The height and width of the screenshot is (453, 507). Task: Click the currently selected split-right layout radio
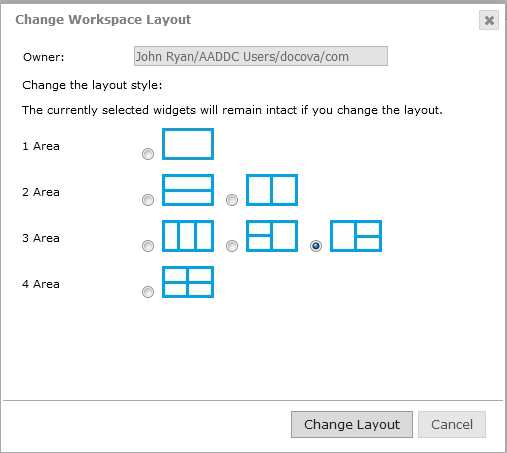[316, 246]
